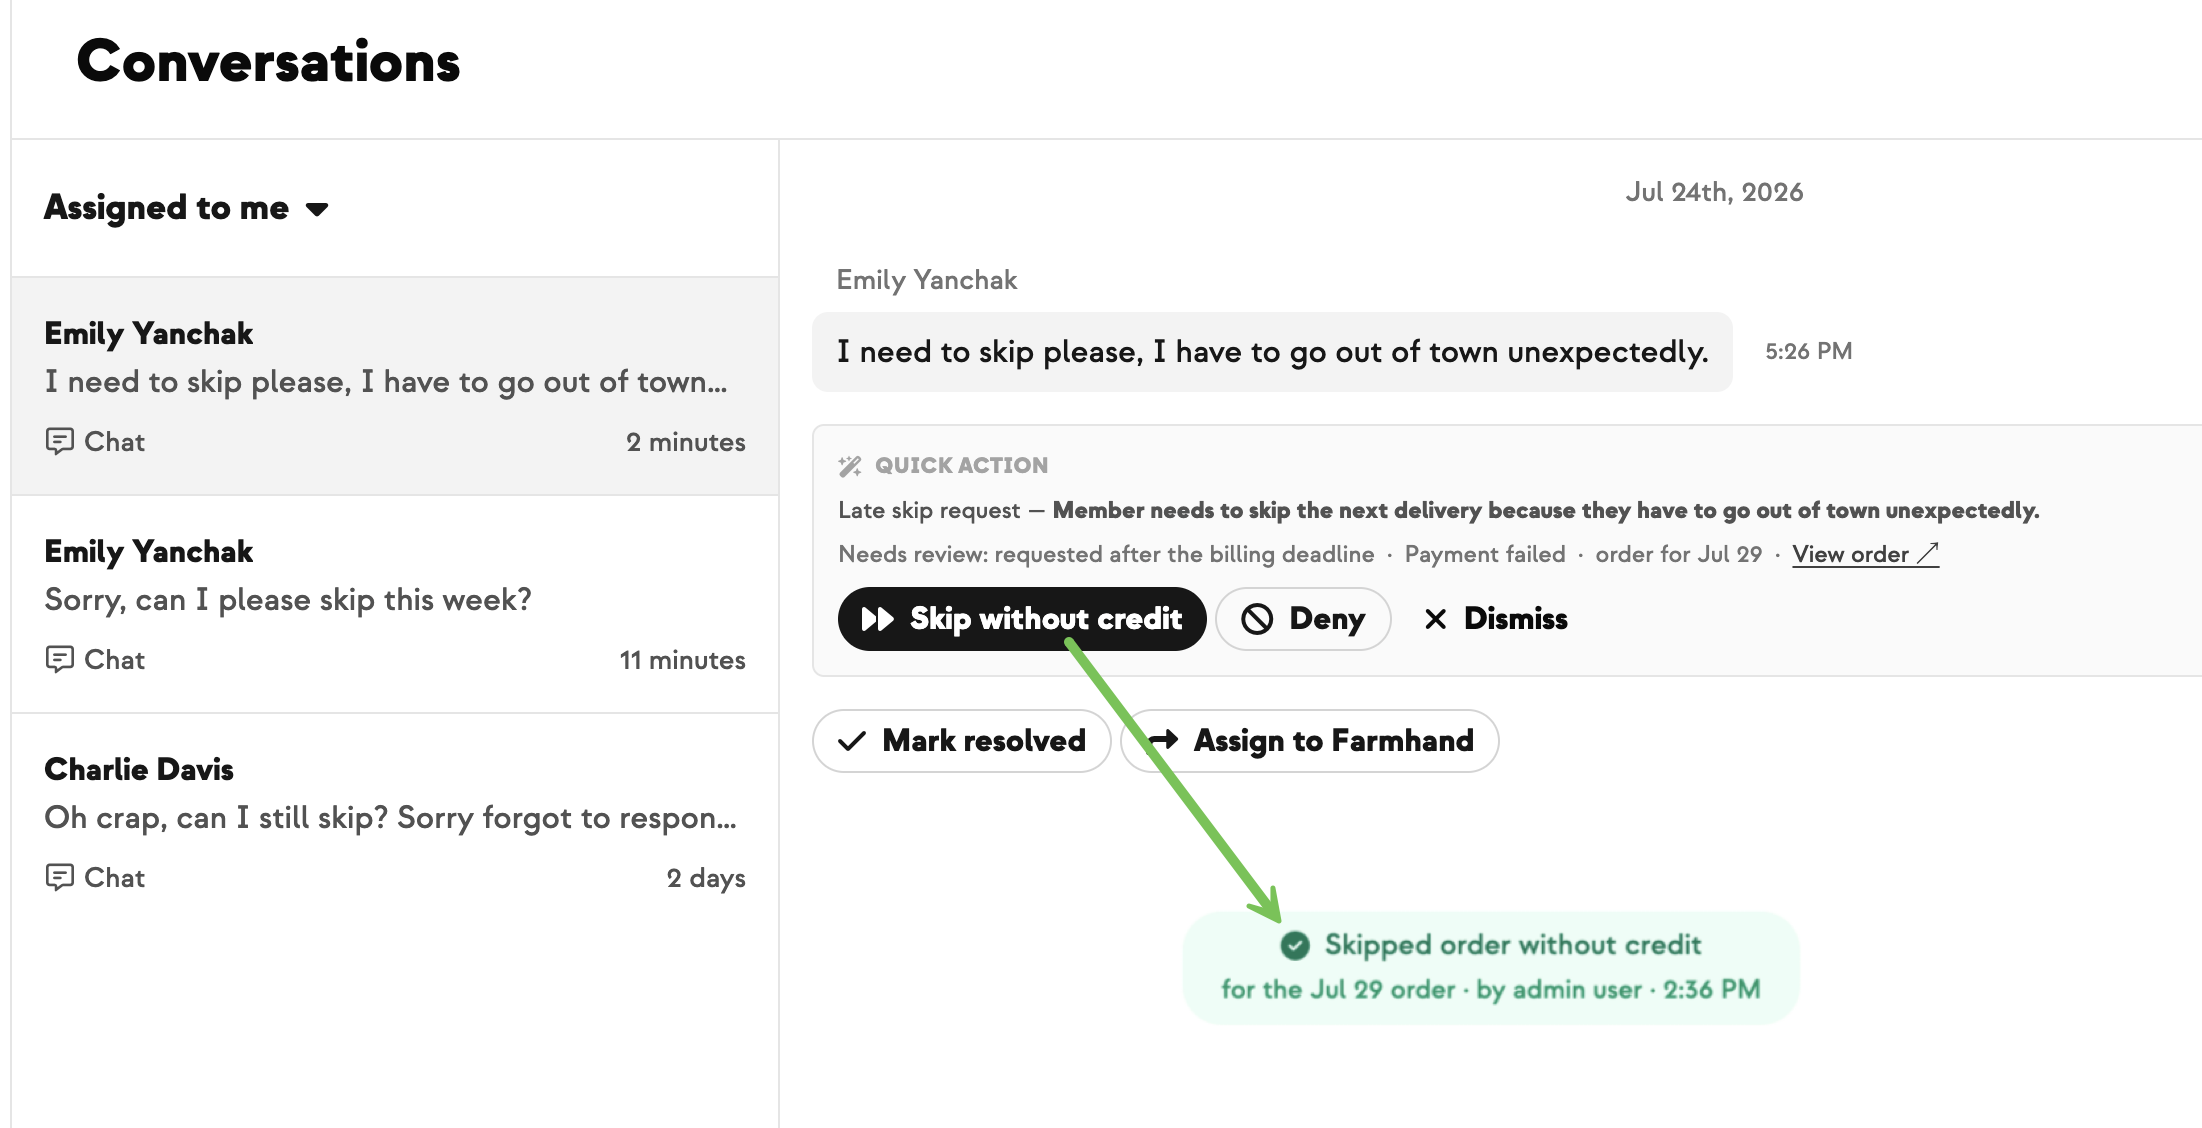2202x1128 pixels.
Task: Open Emily Yanchak's out of town conversation
Action: (395, 386)
